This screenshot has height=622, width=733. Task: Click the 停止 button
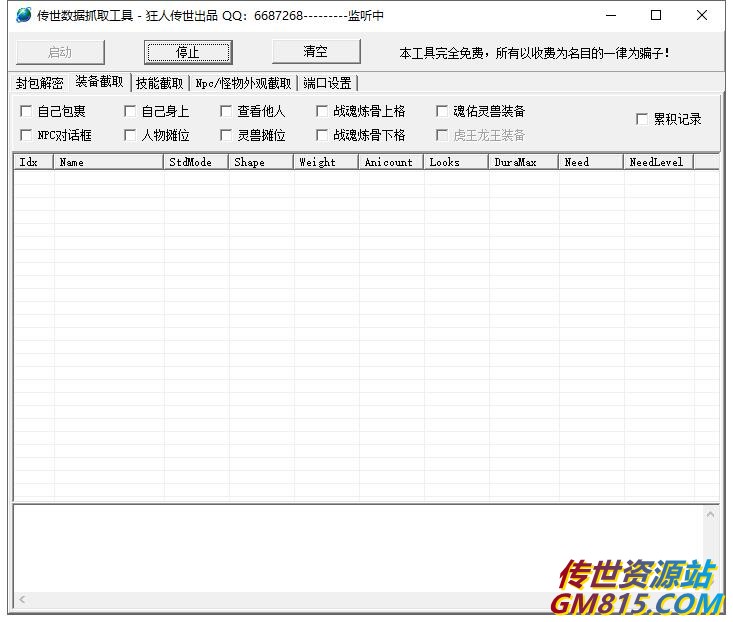click(x=188, y=52)
